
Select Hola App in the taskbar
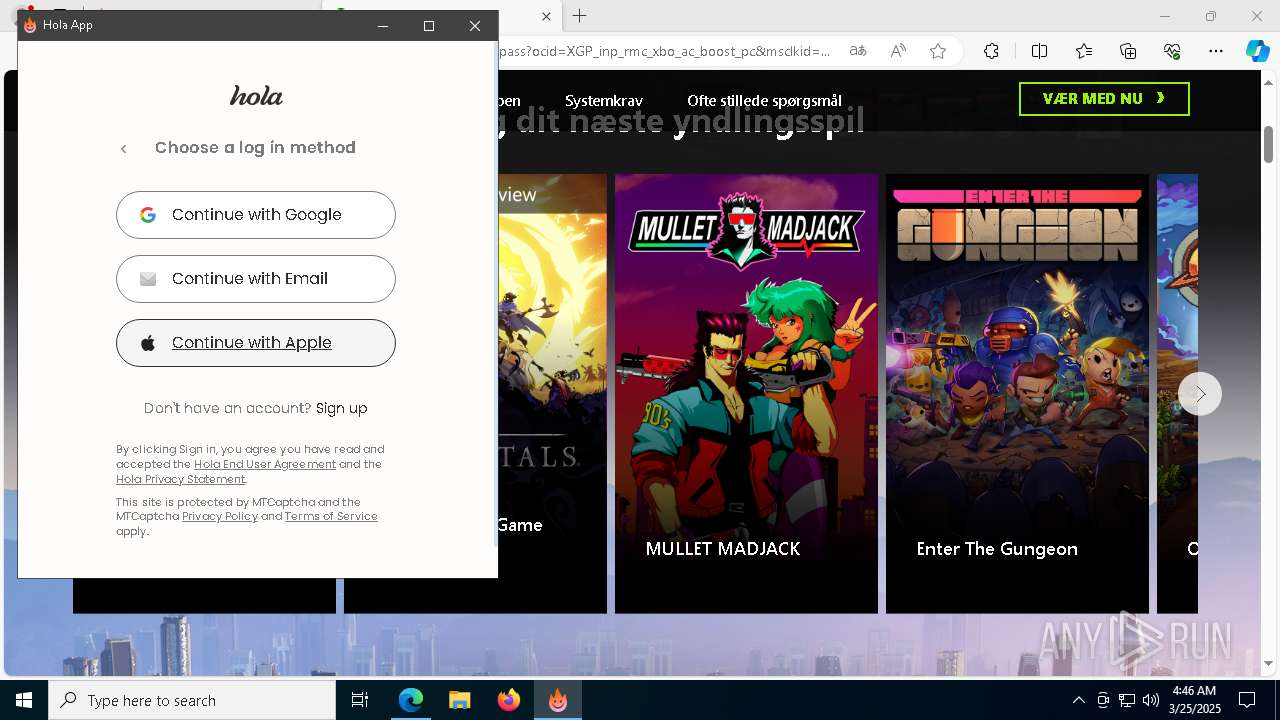[557, 700]
